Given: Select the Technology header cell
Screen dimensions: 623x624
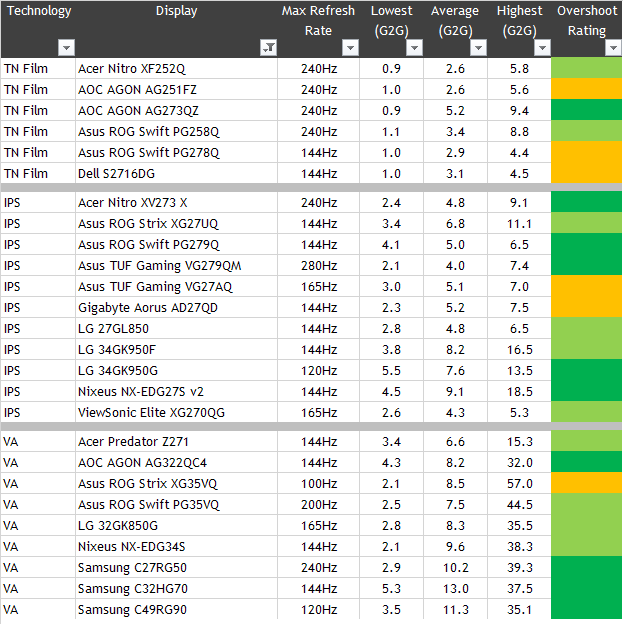Looking at the screenshot, I should (x=37, y=12).
